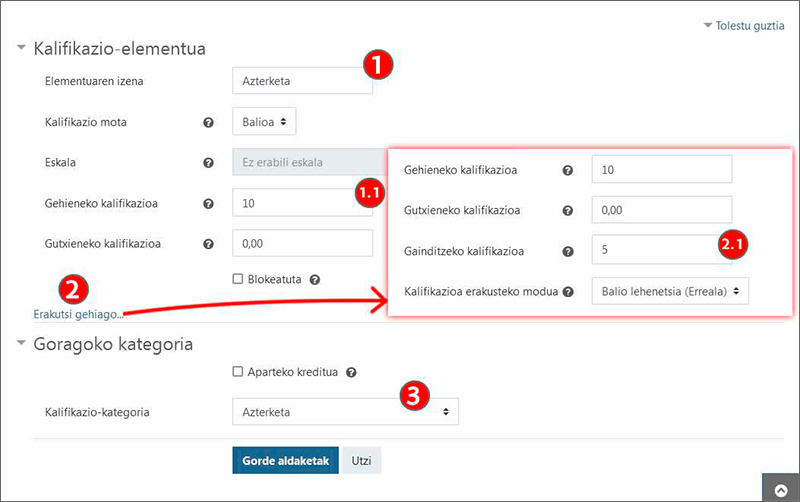Collapse the Kalifikazio-elementua section

(x=21, y=48)
